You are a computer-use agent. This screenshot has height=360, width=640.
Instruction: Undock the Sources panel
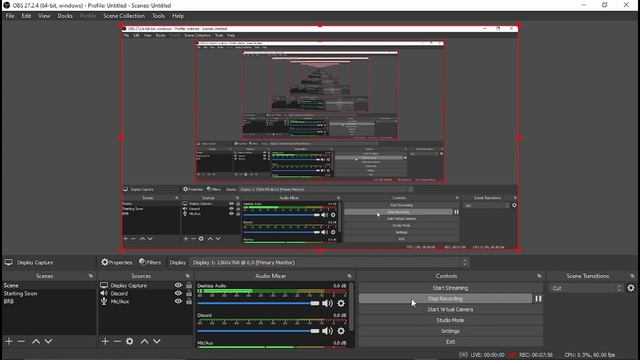(x=187, y=276)
